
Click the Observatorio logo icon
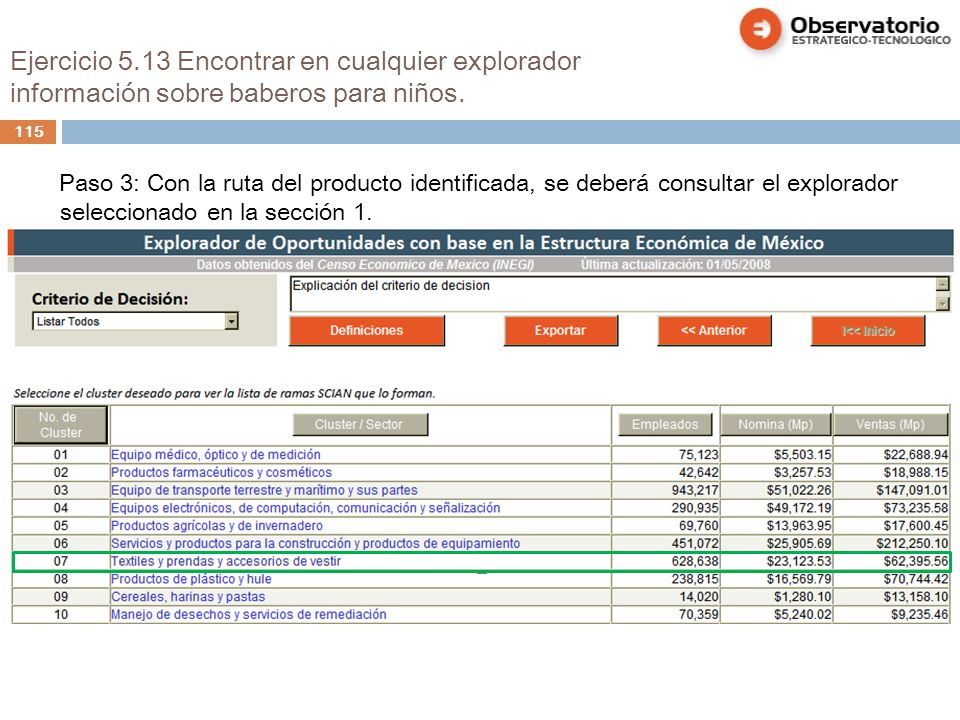coord(760,29)
